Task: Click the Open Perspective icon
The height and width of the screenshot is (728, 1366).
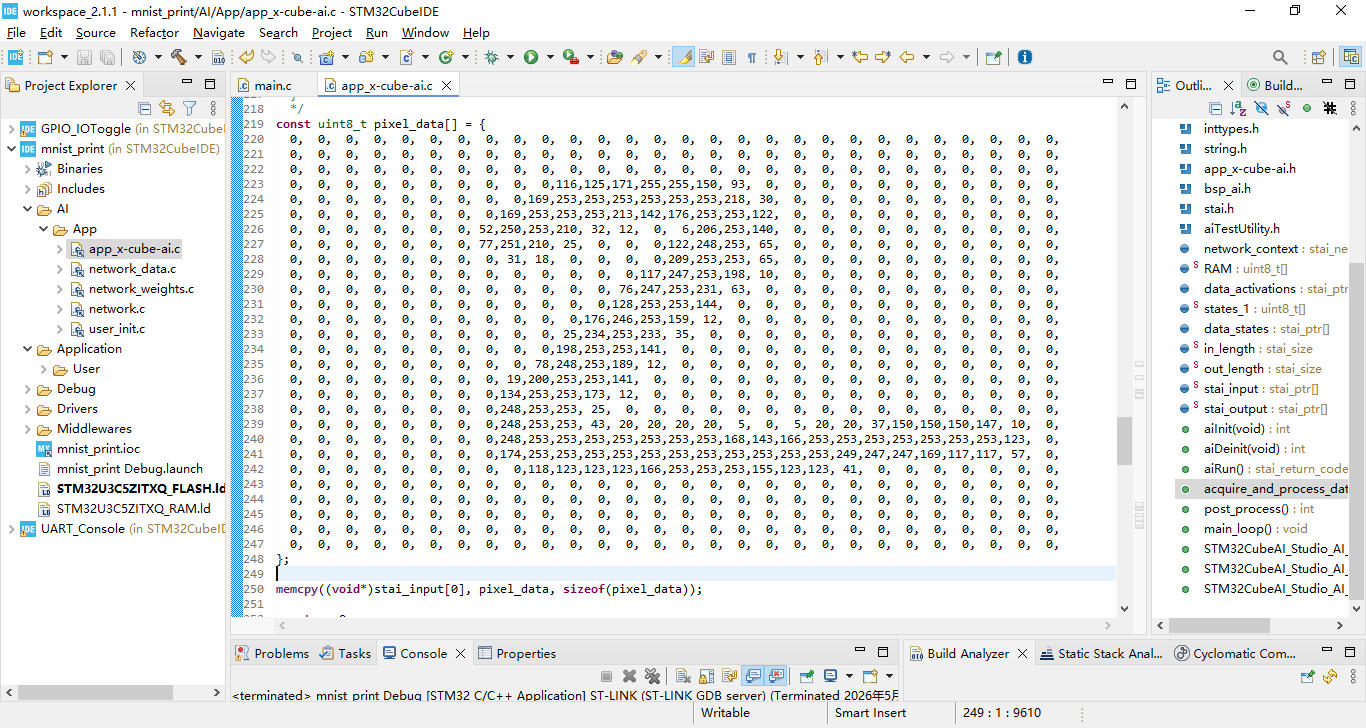Action: (x=1318, y=57)
